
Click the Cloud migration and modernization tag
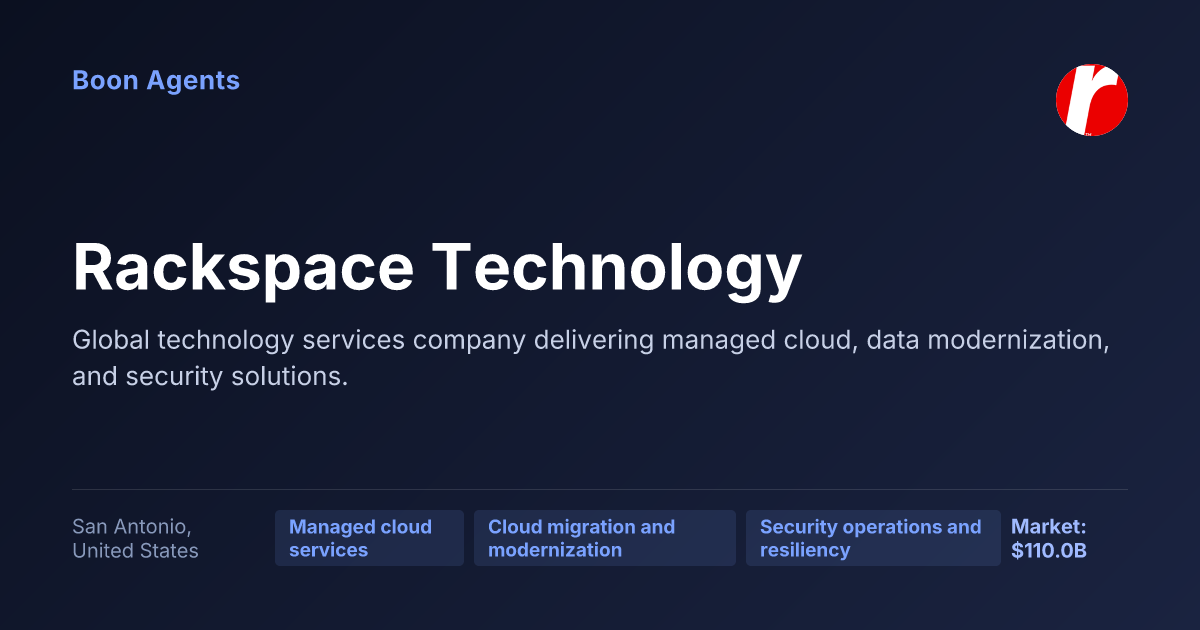605,538
